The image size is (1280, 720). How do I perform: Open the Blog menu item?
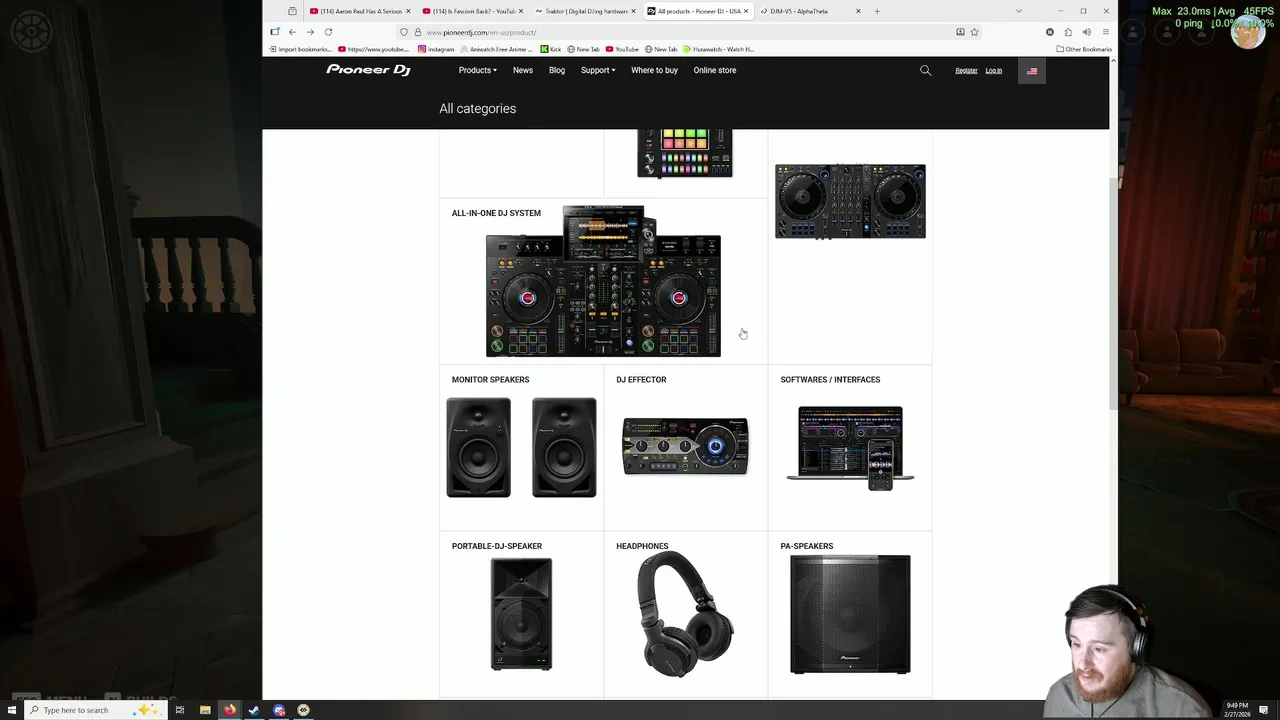click(557, 70)
